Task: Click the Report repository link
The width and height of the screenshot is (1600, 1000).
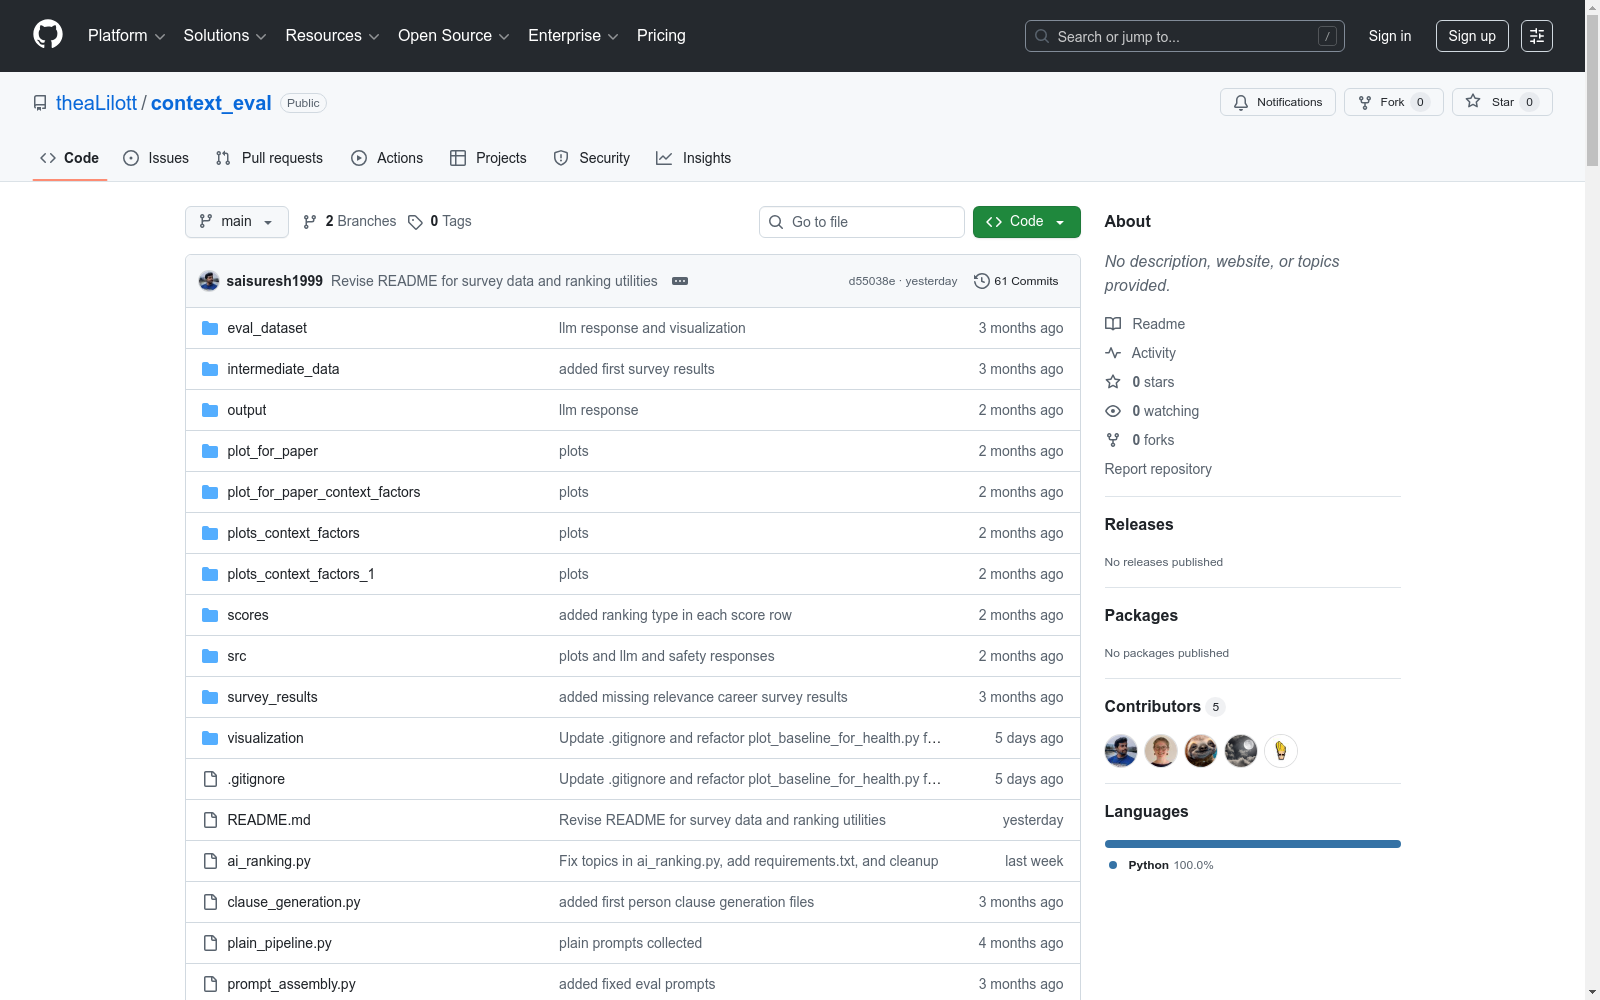Action: click(x=1158, y=469)
